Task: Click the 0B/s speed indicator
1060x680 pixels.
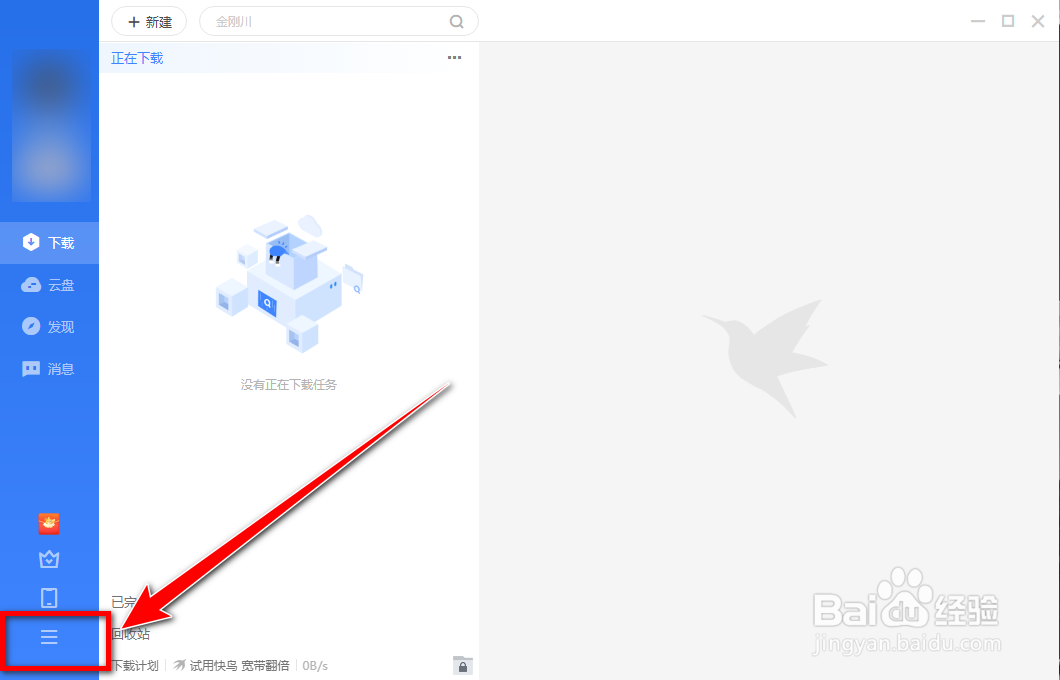Action: click(x=315, y=666)
